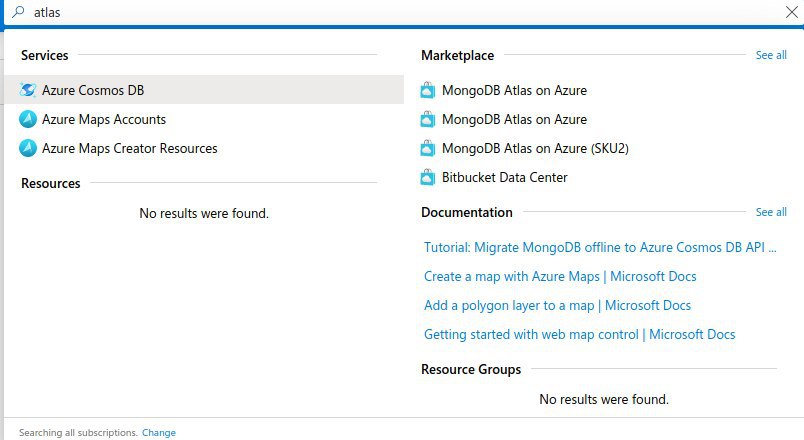Click the Bitbucket Data Center marketplace icon

coord(427,177)
